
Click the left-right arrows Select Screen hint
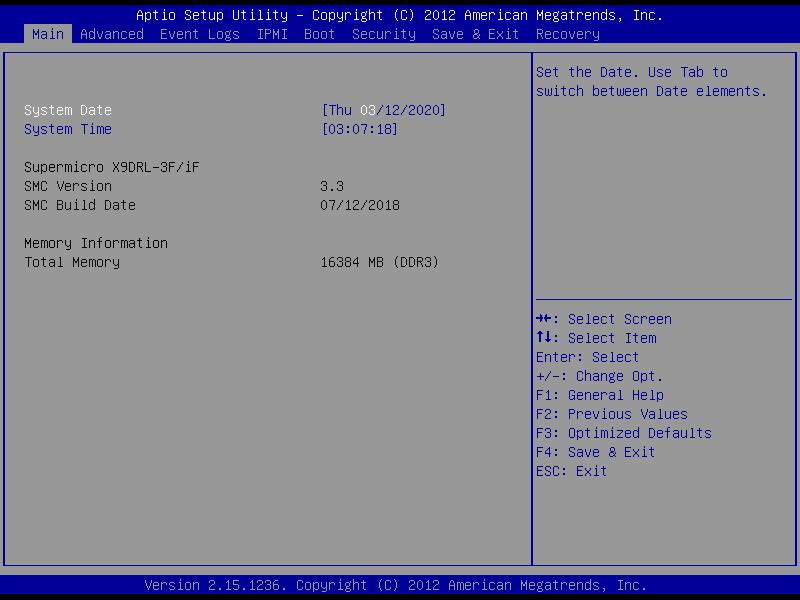click(604, 319)
